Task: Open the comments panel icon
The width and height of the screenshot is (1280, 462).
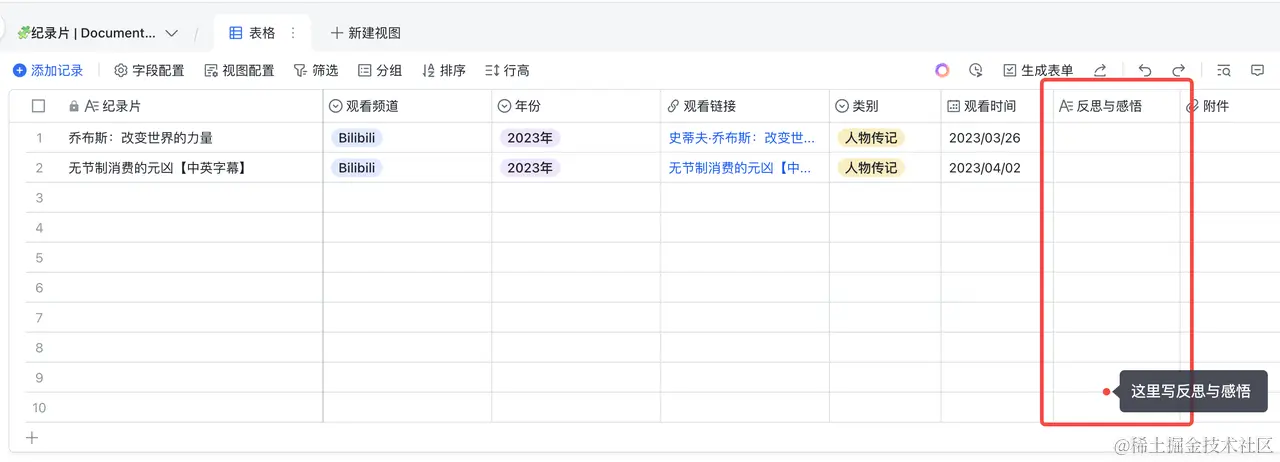Action: (x=1258, y=70)
